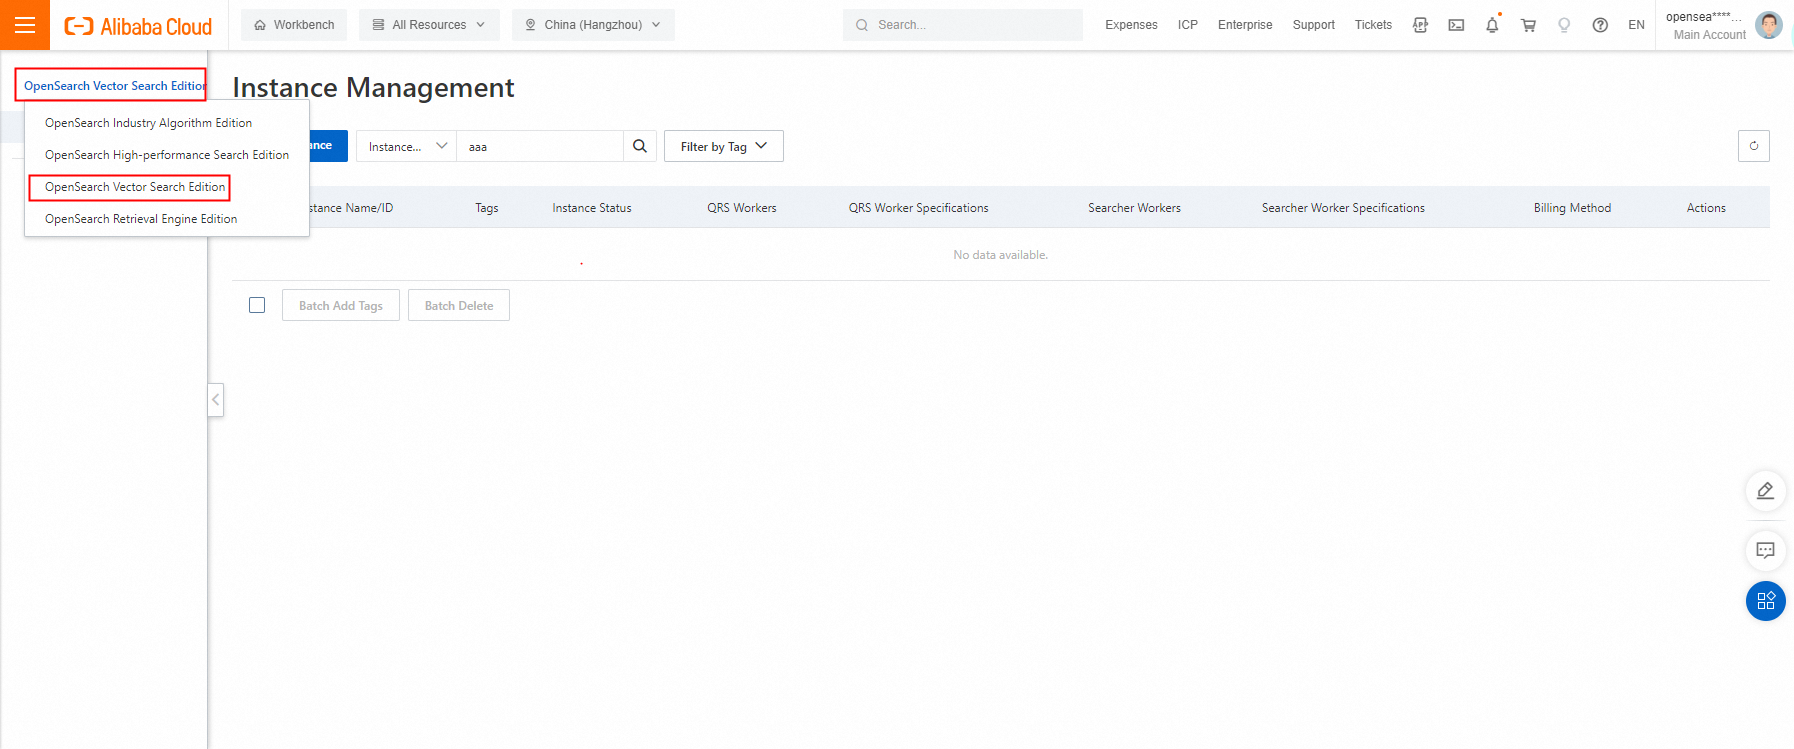The height and width of the screenshot is (749, 1794).
Task: Open the help question mark icon
Action: [x=1600, y=25]
